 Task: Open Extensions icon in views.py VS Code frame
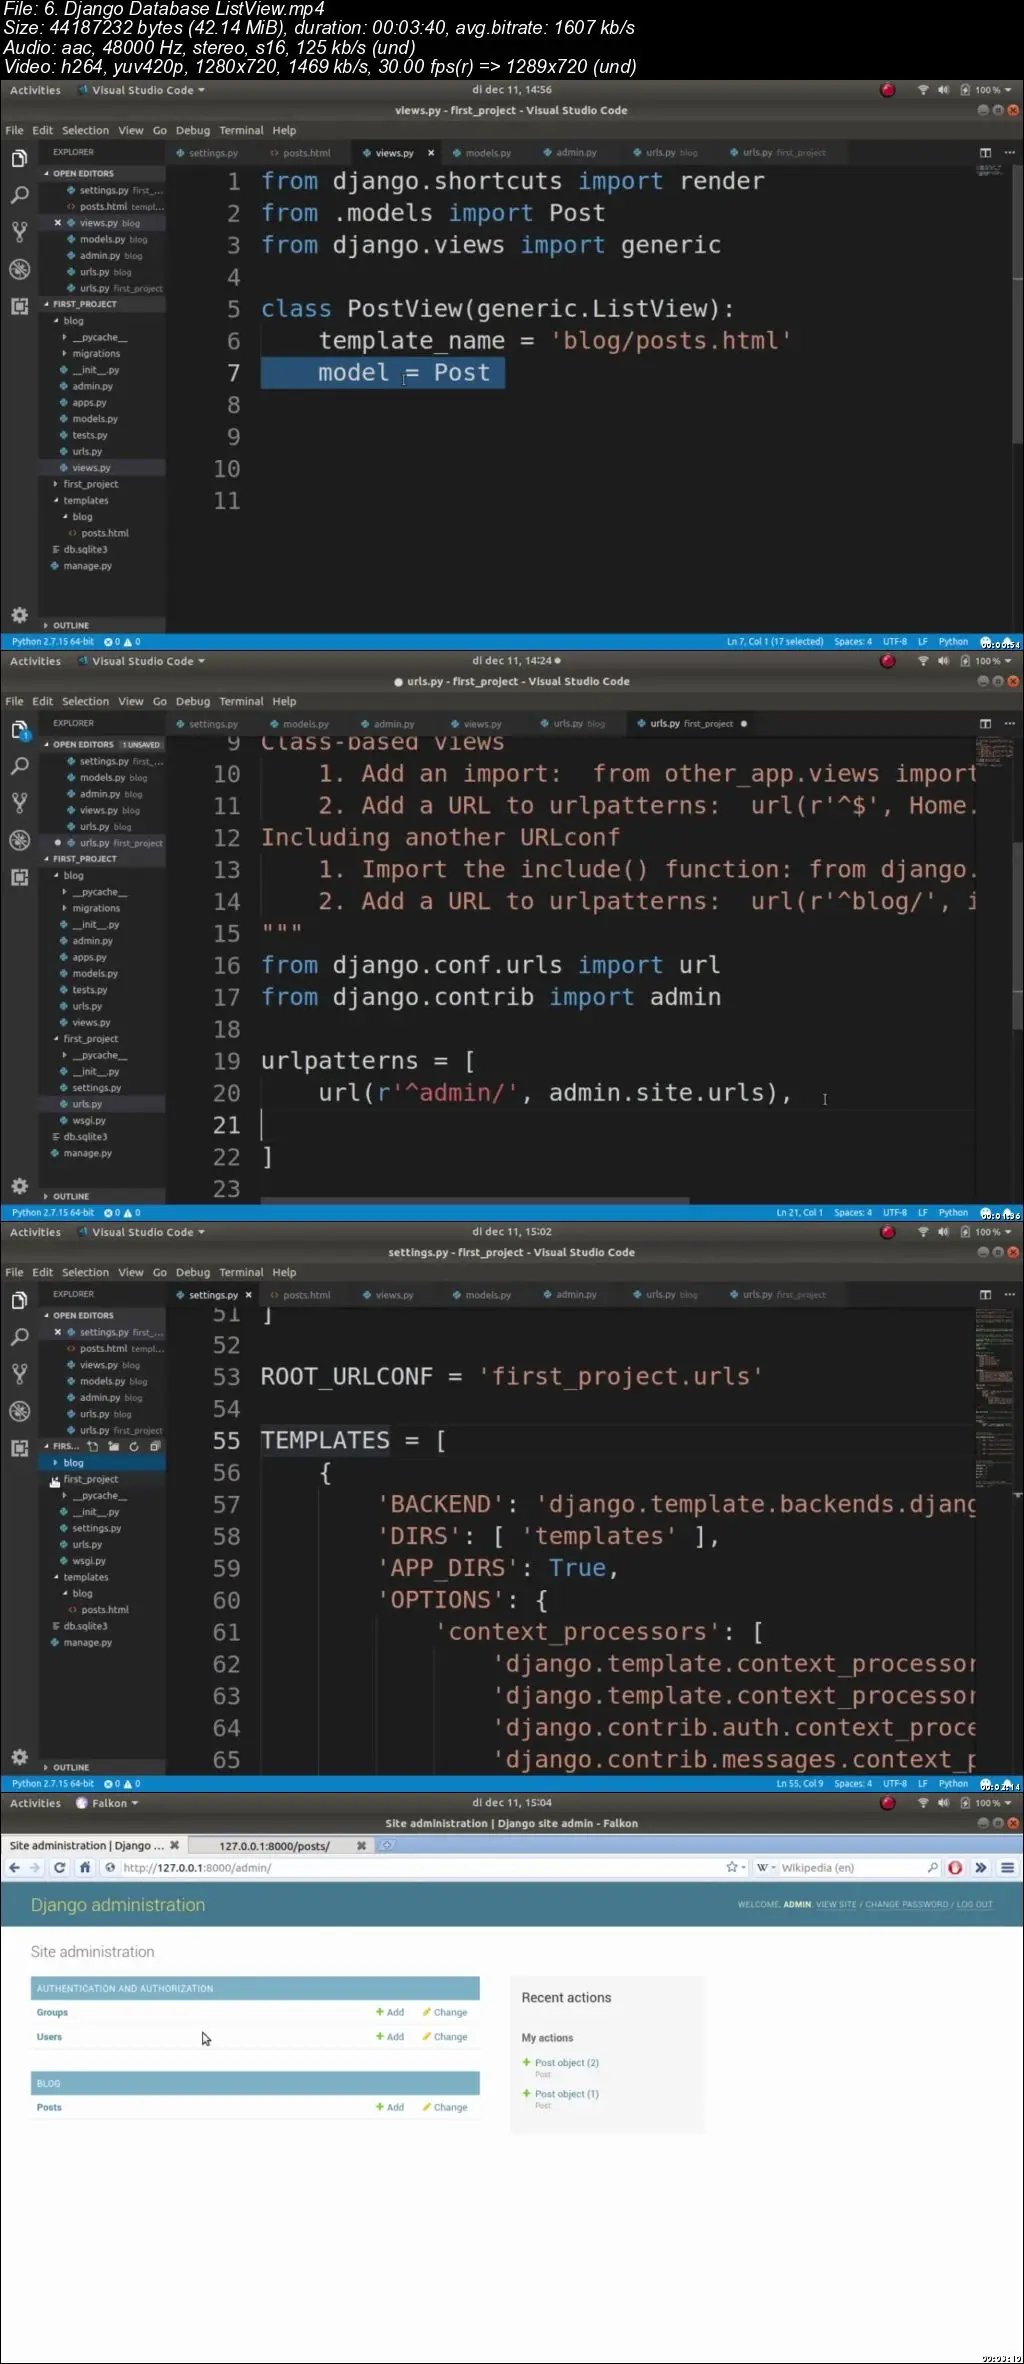tap(19, 306)
